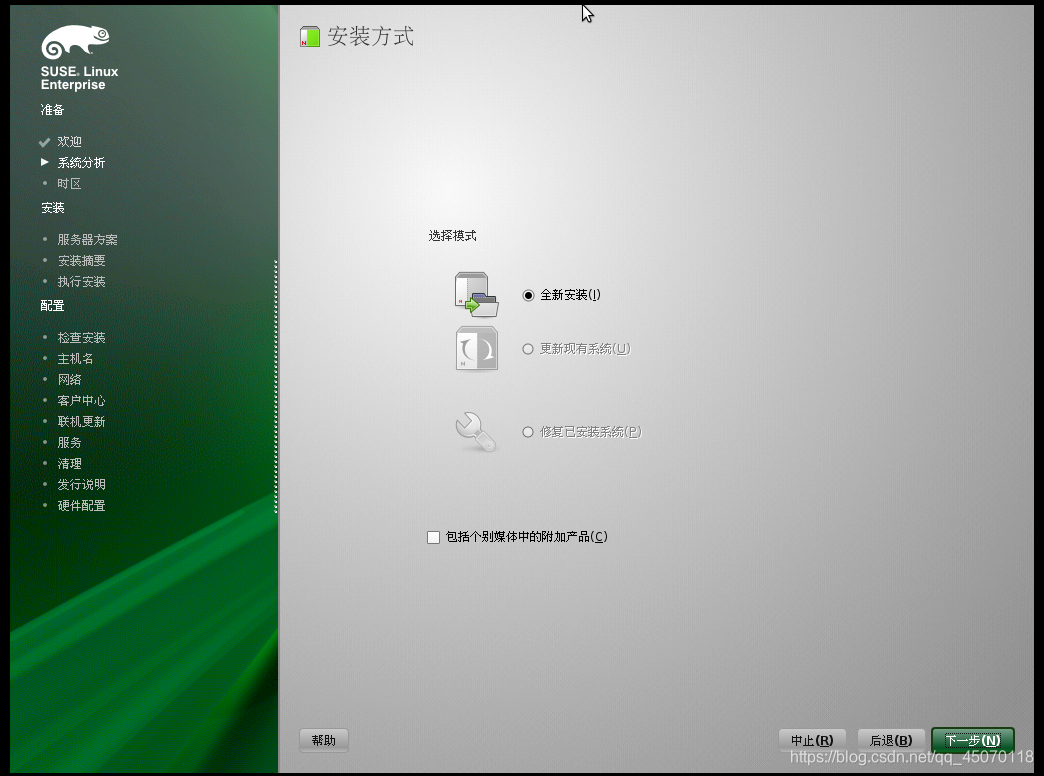The width and height of the screenshot is (1044, 776).
Task: Click the arrow marker beside 系统分析
Action: (x=45, y=162)
